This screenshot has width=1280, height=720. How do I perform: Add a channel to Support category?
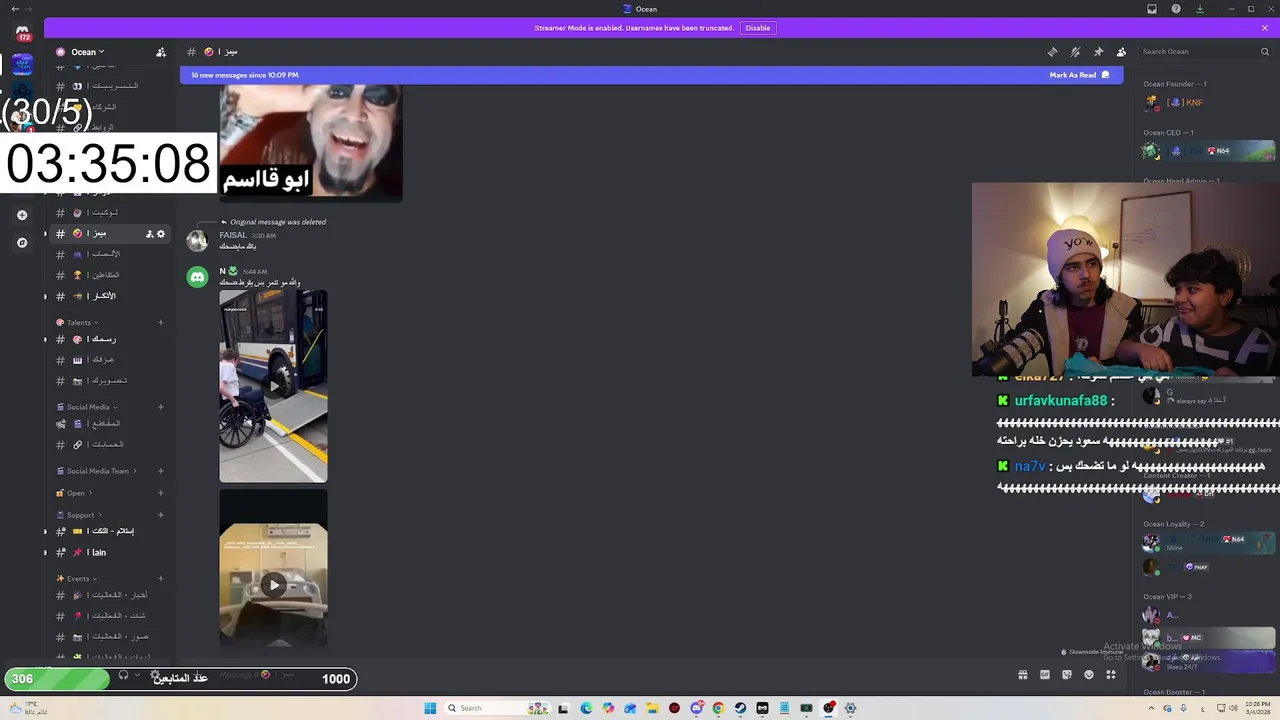[160, 515]
